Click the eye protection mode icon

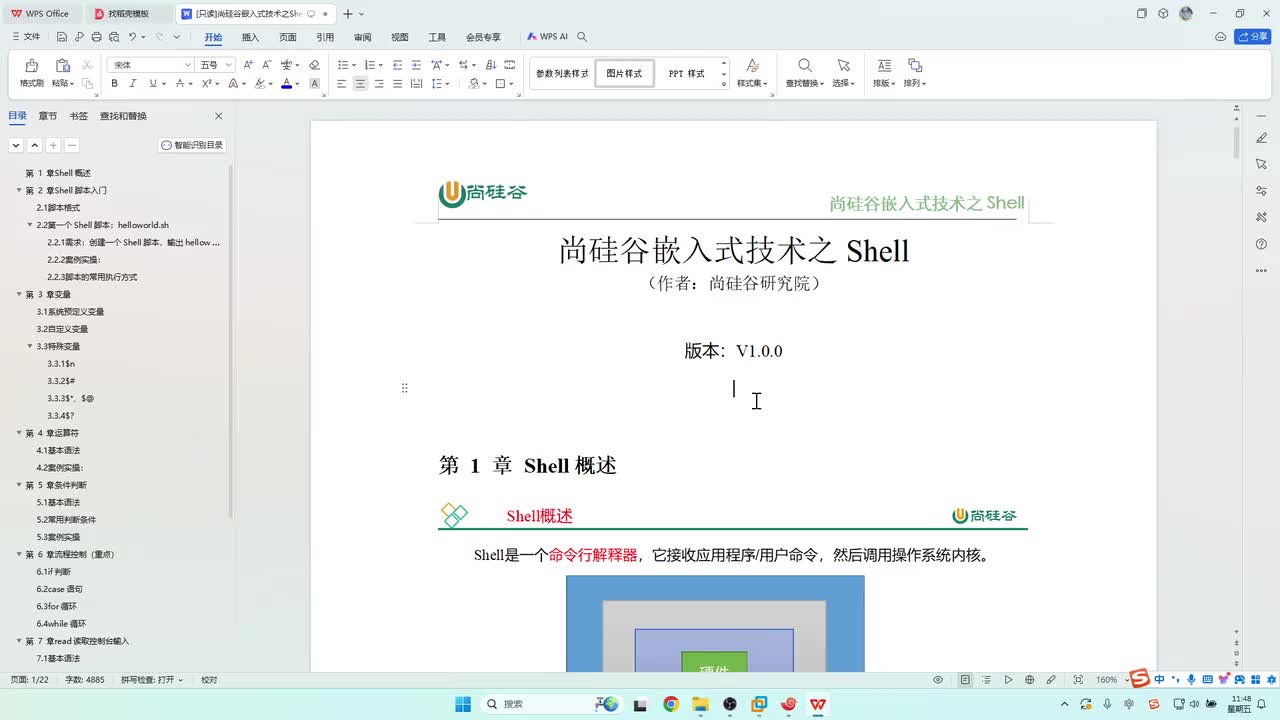coord(938,680)
